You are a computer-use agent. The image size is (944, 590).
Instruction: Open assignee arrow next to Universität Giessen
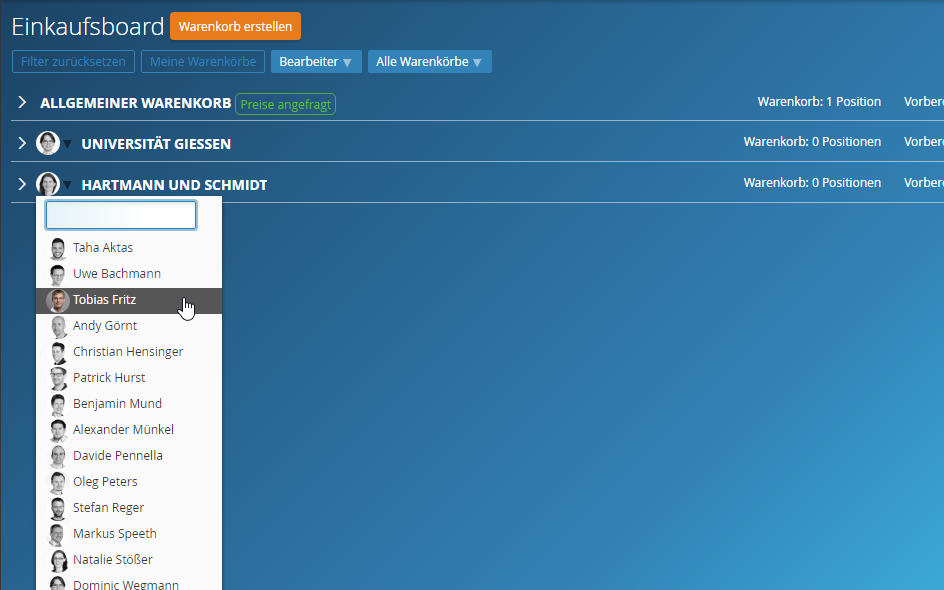pos(68,145)
